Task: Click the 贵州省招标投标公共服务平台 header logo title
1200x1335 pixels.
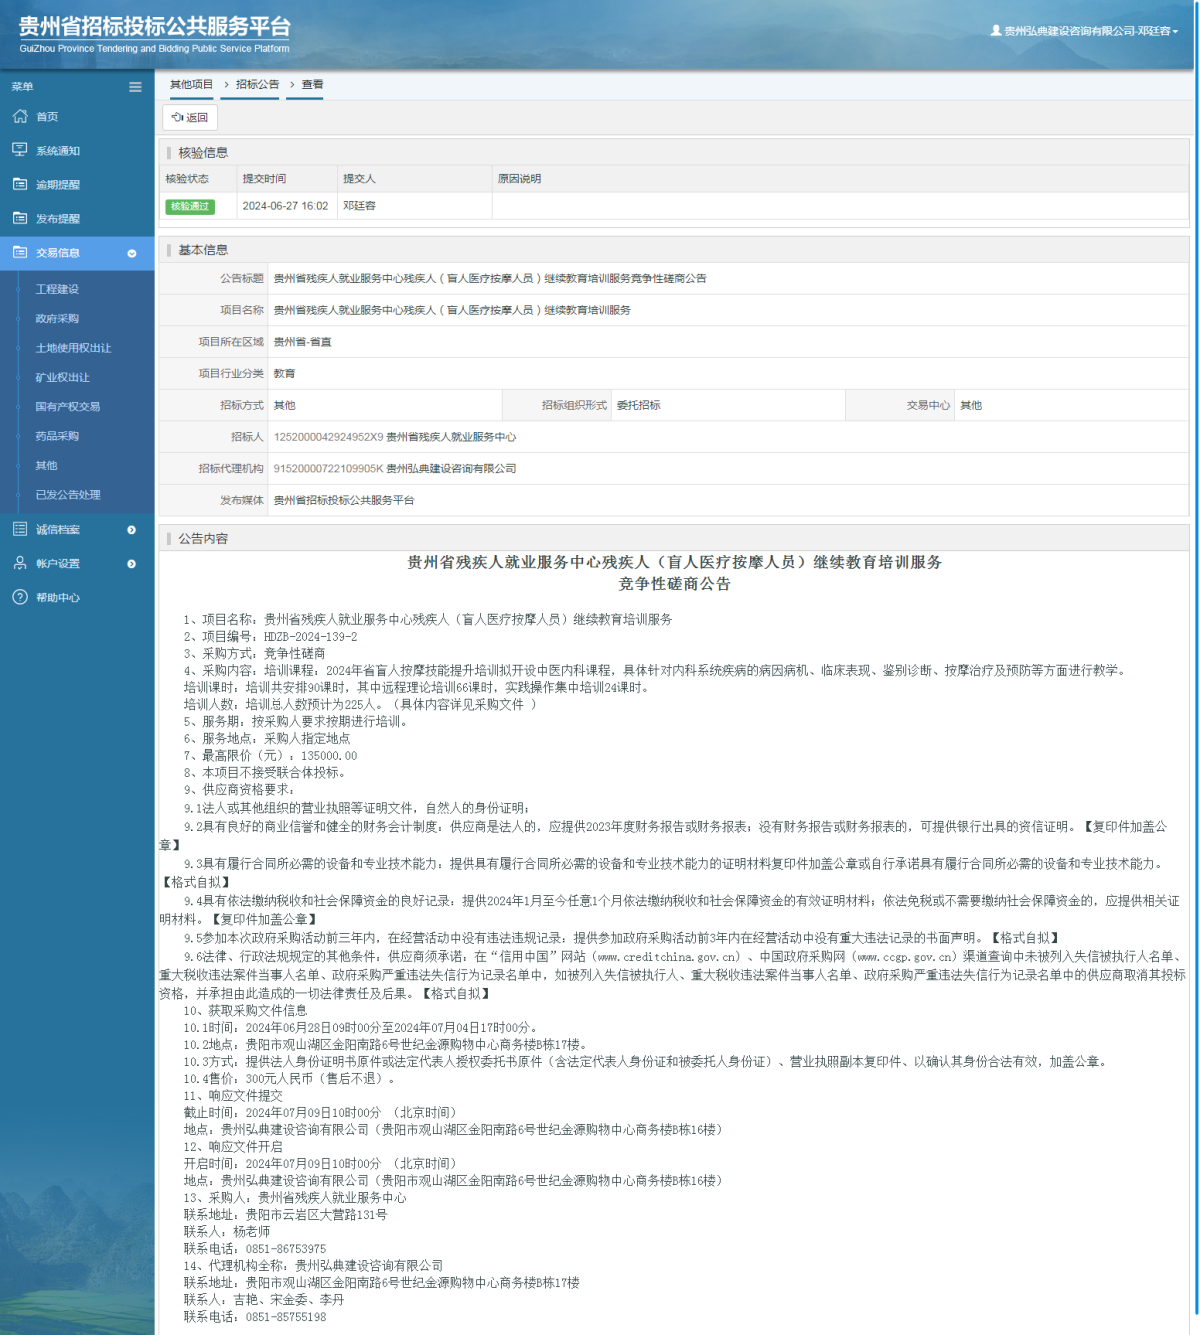Action: click(155, 27)
